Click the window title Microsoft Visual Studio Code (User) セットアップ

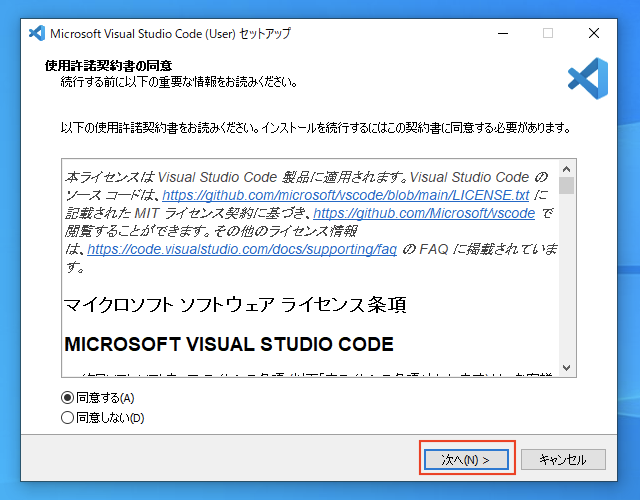(170, 33)
